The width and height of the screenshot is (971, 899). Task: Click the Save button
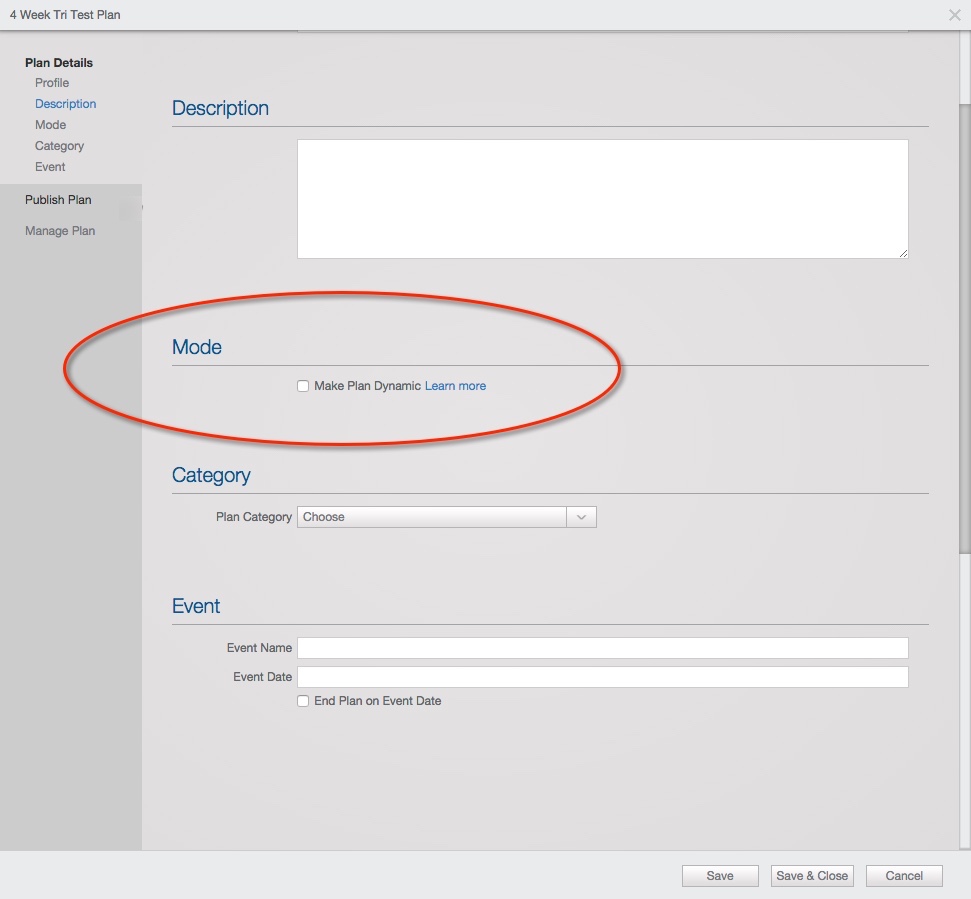[720, 875]
